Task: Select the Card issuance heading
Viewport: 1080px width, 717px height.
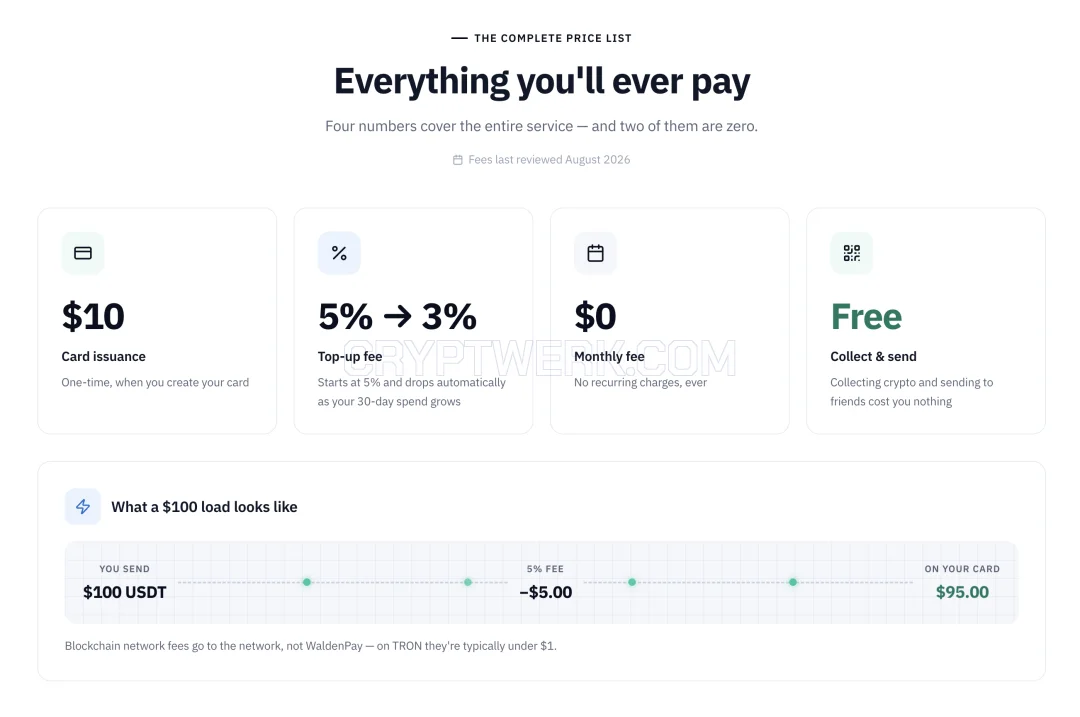Action: (103, 357)
